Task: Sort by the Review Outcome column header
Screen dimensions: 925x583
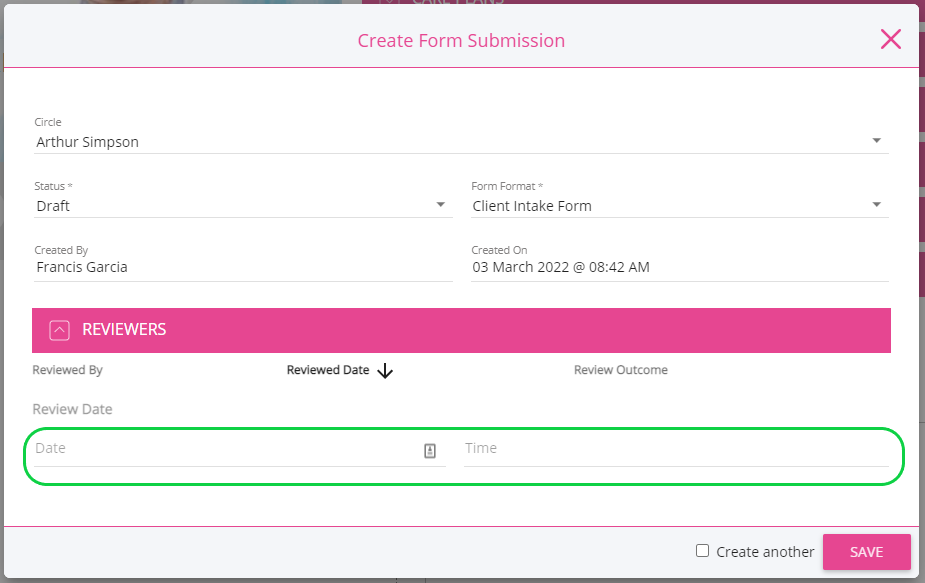Action: [x=620, y=370]
